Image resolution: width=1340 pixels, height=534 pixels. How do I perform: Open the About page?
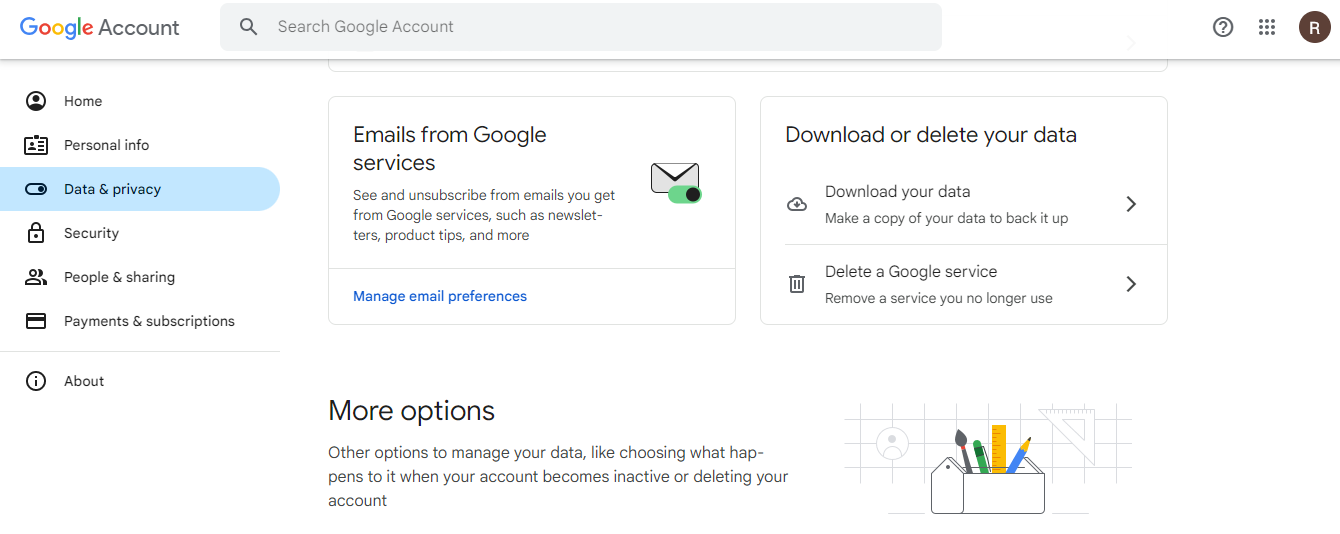pos(140,381)
